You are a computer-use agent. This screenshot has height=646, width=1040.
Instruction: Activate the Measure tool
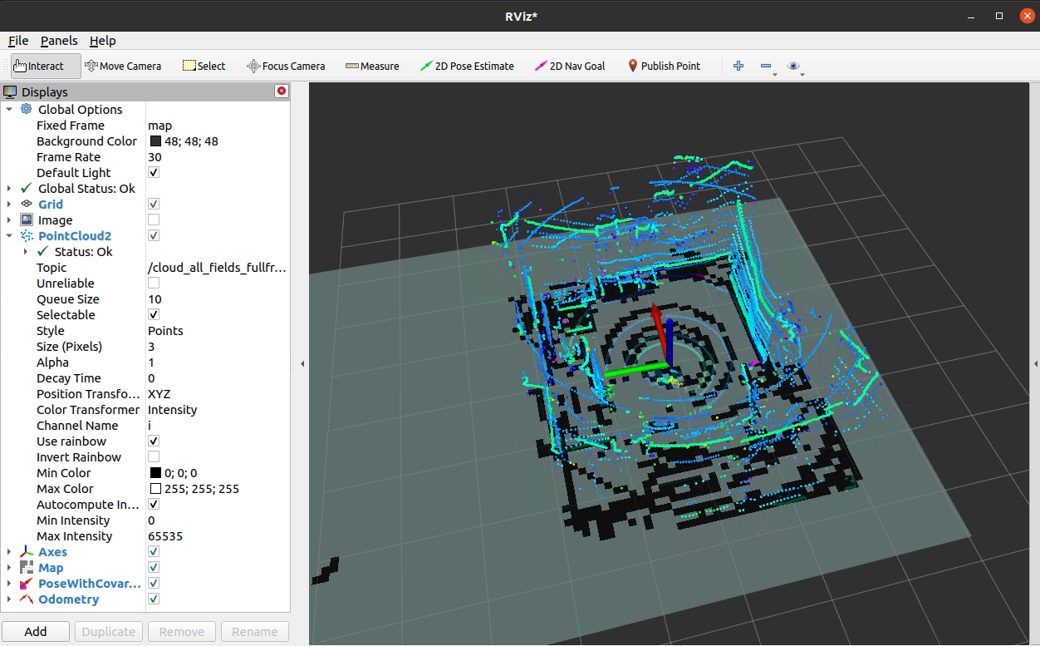[x=372, y=65]
